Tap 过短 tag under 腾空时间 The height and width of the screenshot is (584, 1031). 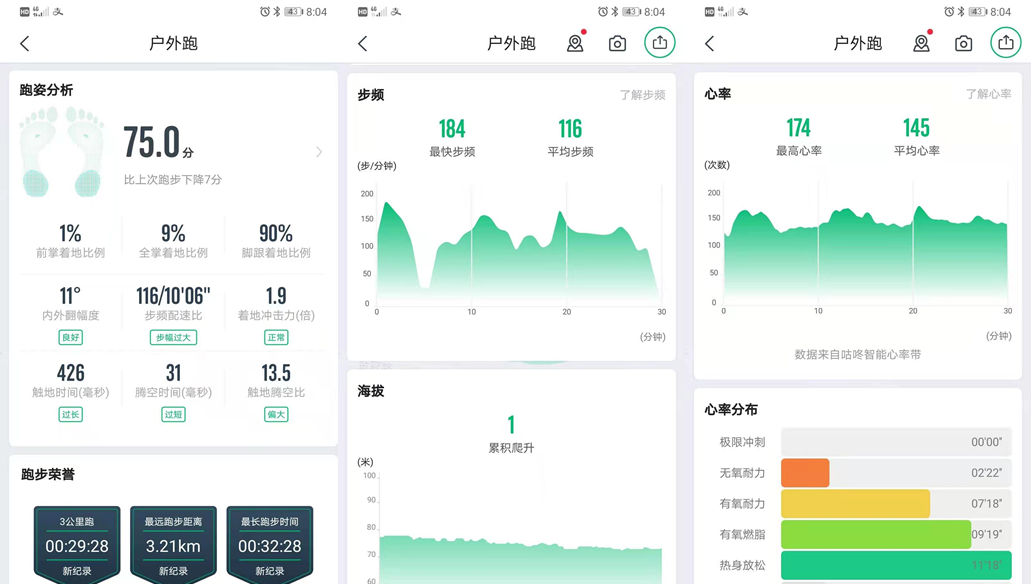point(173,414)
